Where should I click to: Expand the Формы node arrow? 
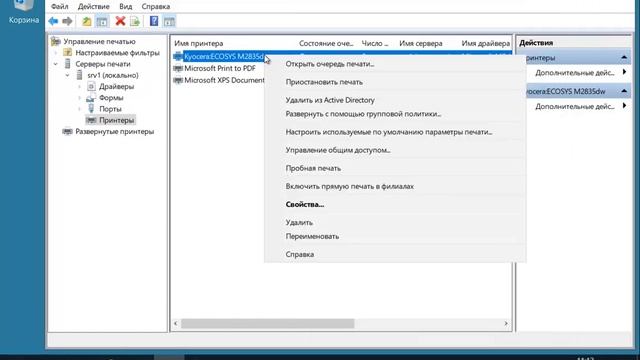pos(80,98)
